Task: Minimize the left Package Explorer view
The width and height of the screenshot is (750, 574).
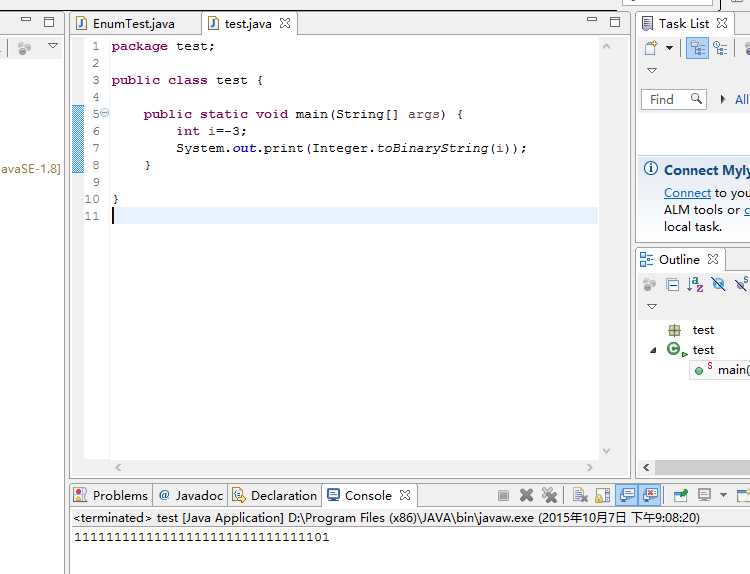Action: [x=26, y=20]
